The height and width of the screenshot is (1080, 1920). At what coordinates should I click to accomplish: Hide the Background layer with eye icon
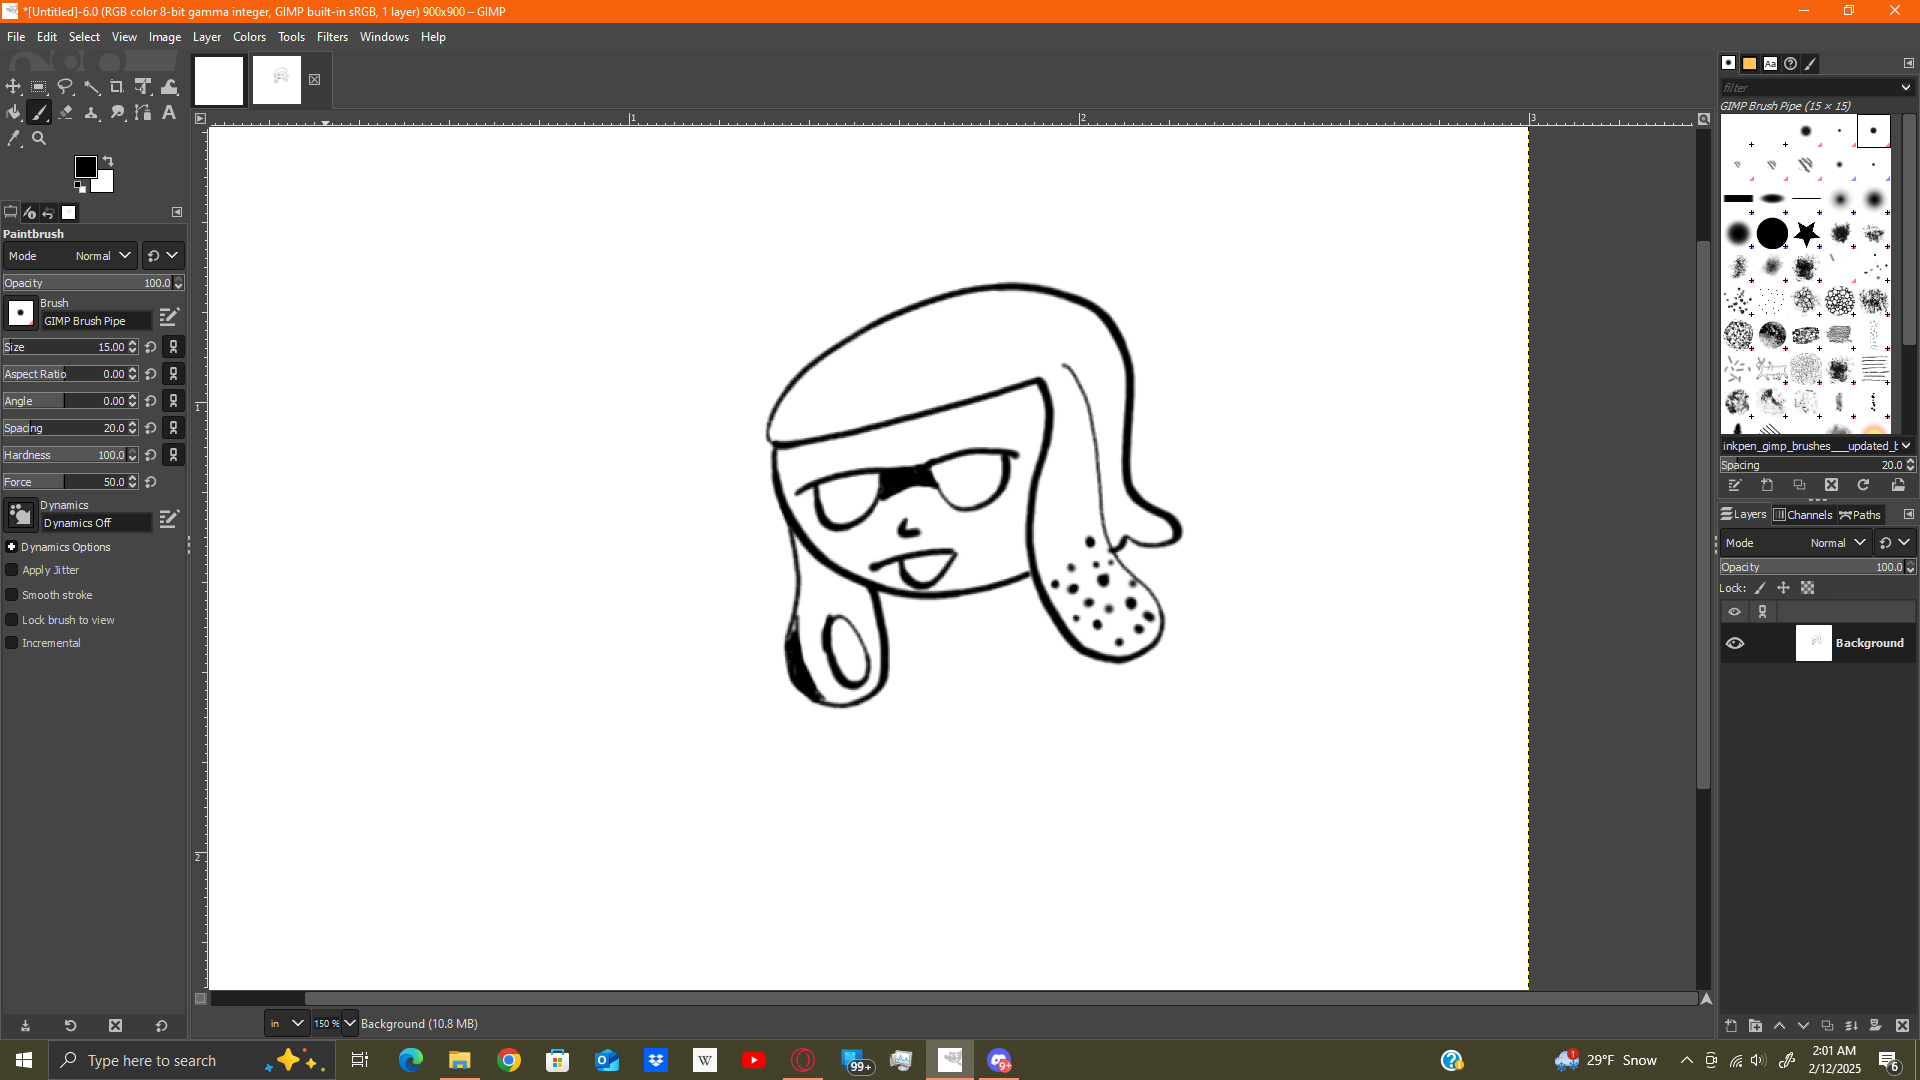[1735, 643]
